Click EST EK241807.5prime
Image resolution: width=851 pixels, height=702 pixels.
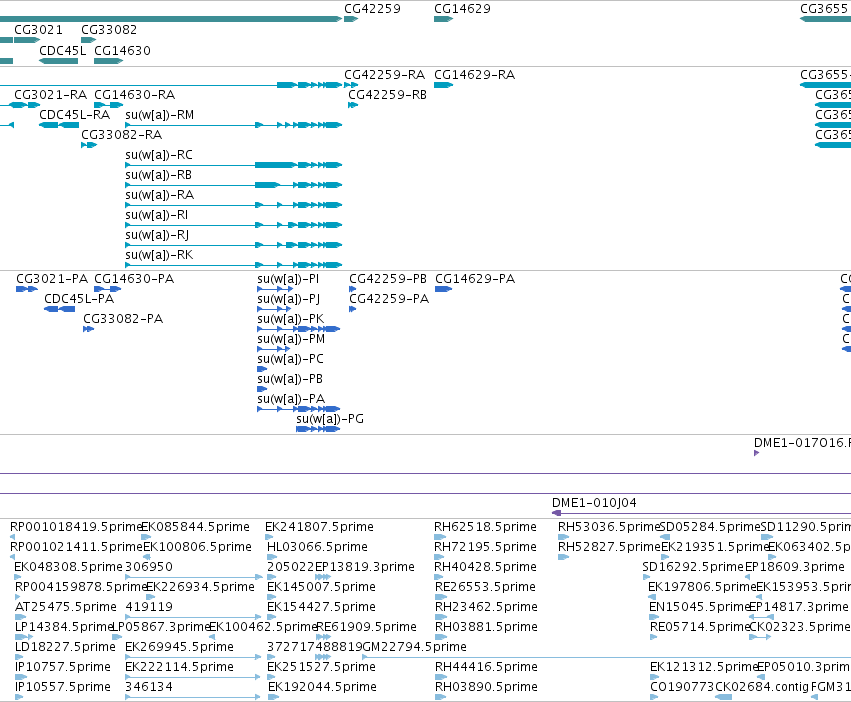(320, 527)
